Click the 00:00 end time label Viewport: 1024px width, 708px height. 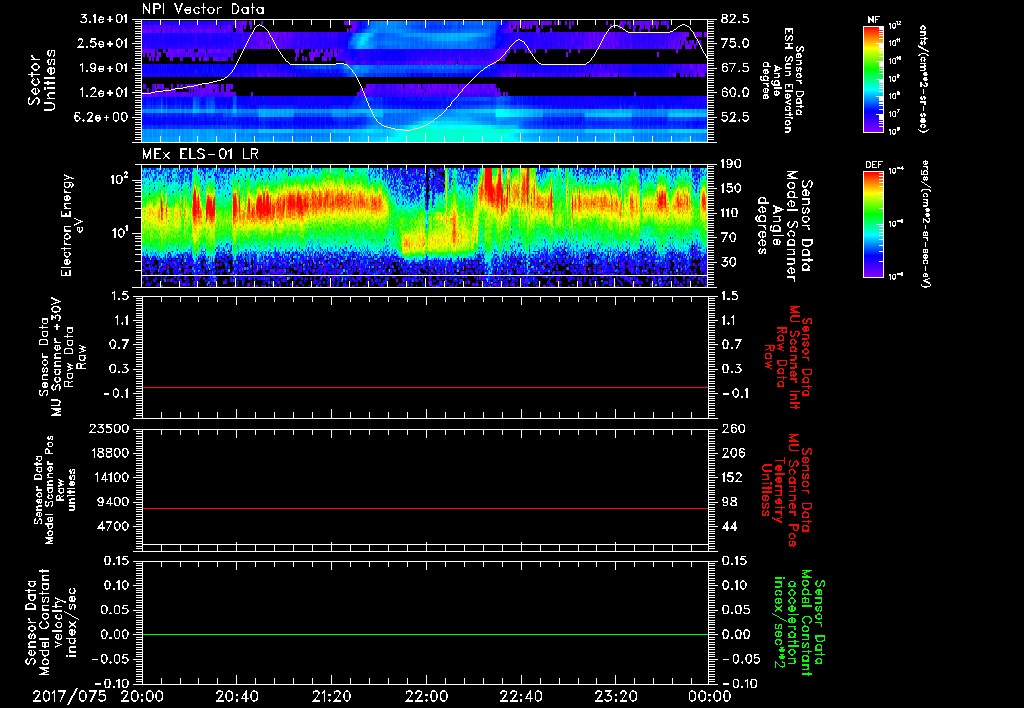[x=710, y=696]
